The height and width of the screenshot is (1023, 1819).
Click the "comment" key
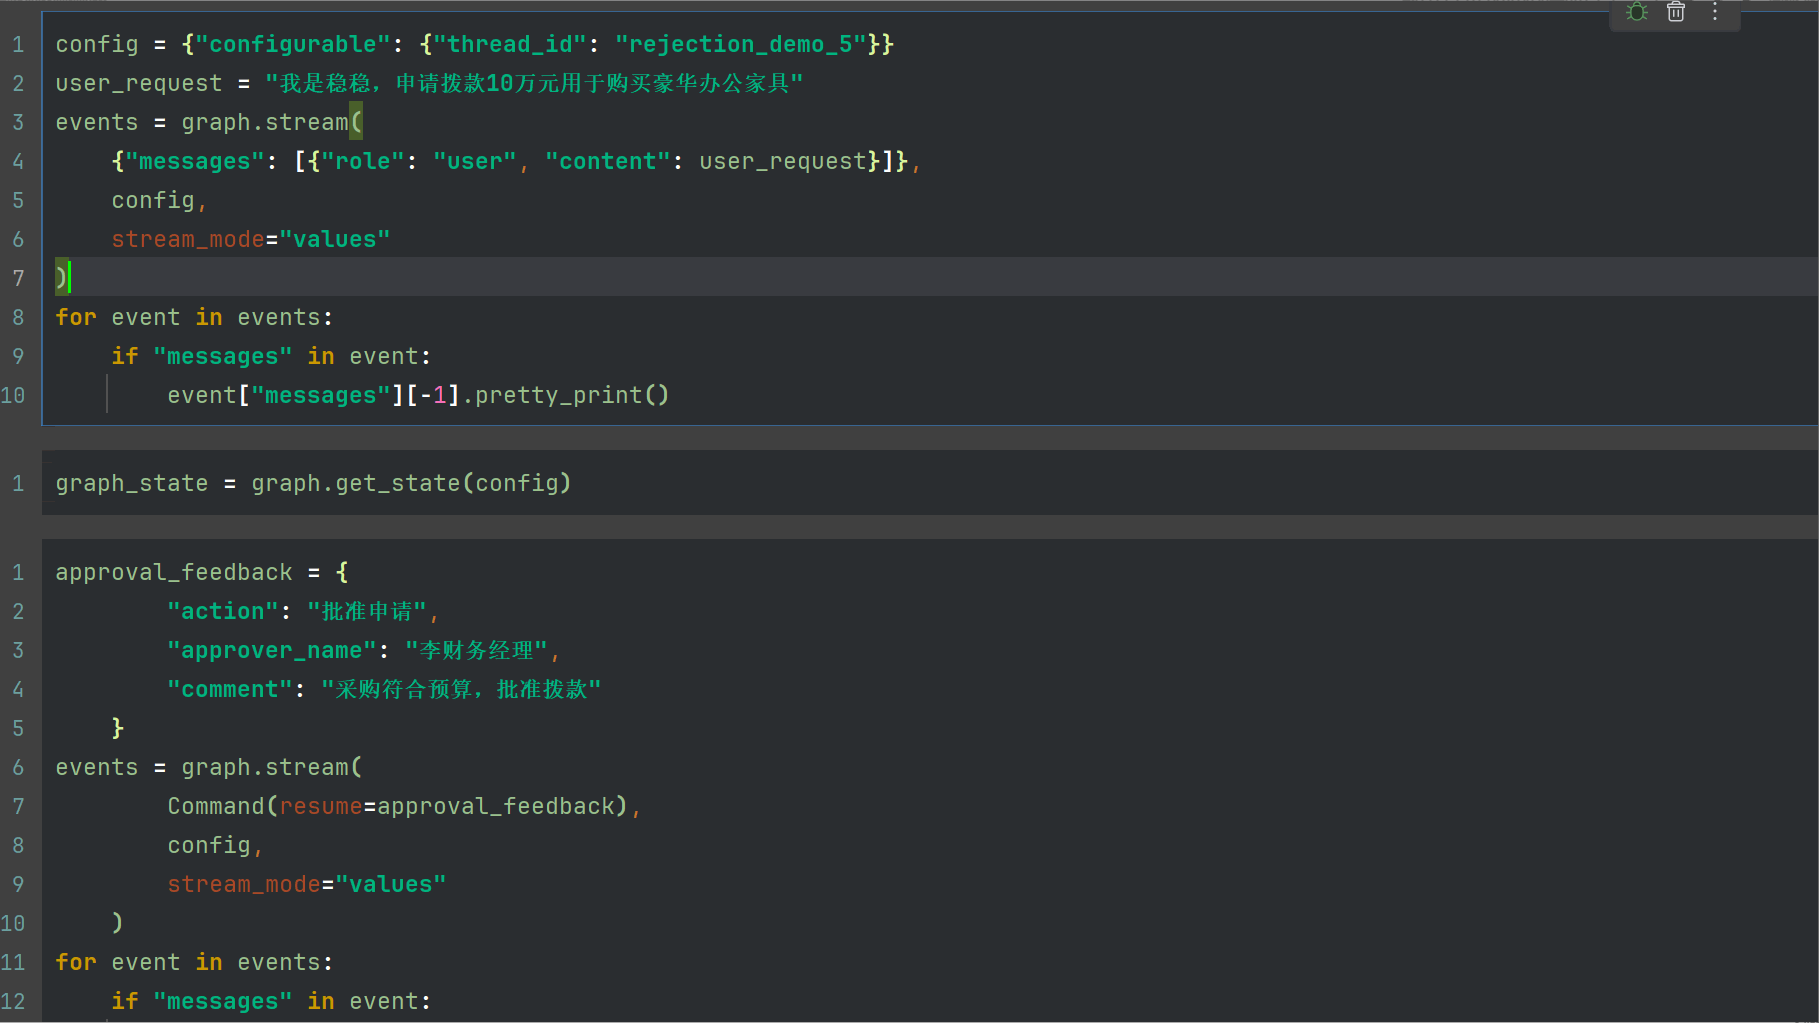[x=230, y=689]
